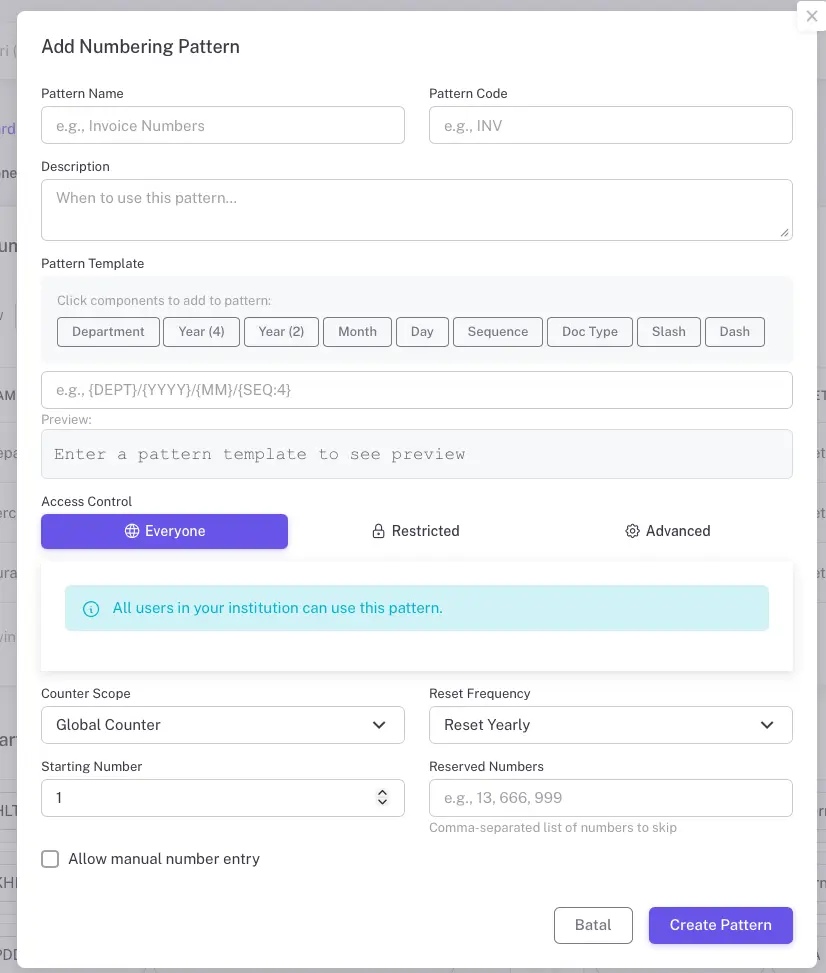
Task: Open the Counter Scope dropdown
Action: click(222, 725)
